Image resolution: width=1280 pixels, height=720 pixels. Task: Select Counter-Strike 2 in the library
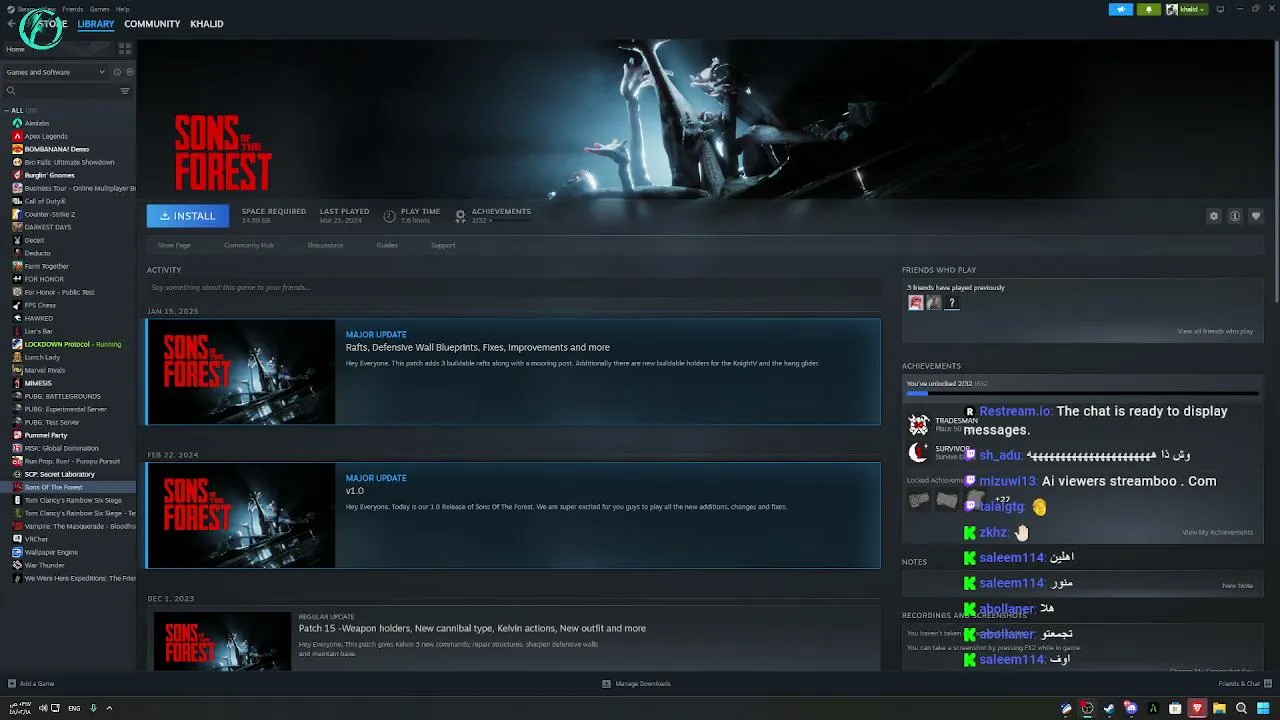click(x=50, y=214)
